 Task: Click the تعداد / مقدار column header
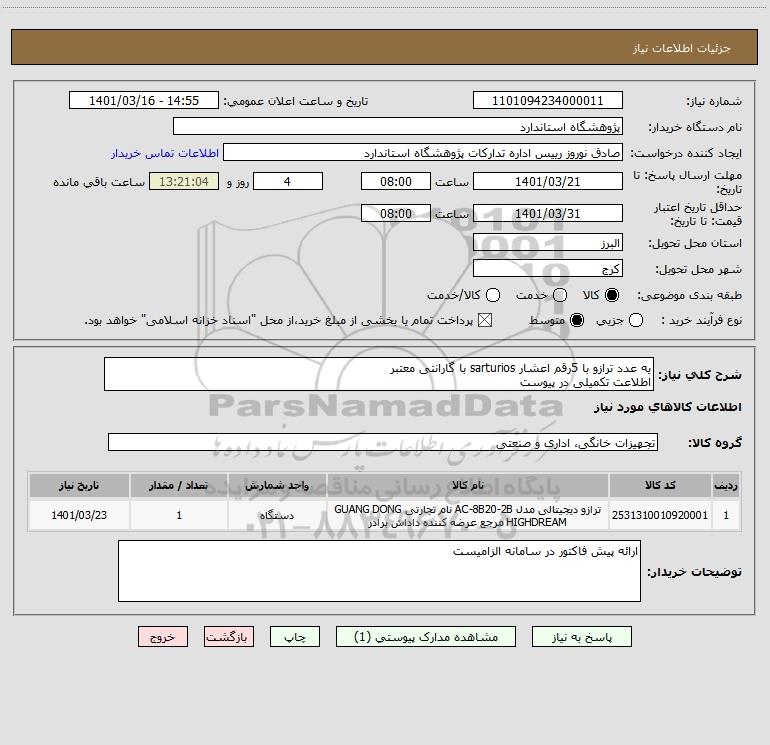pyautogui.click(x=179, y=485)
